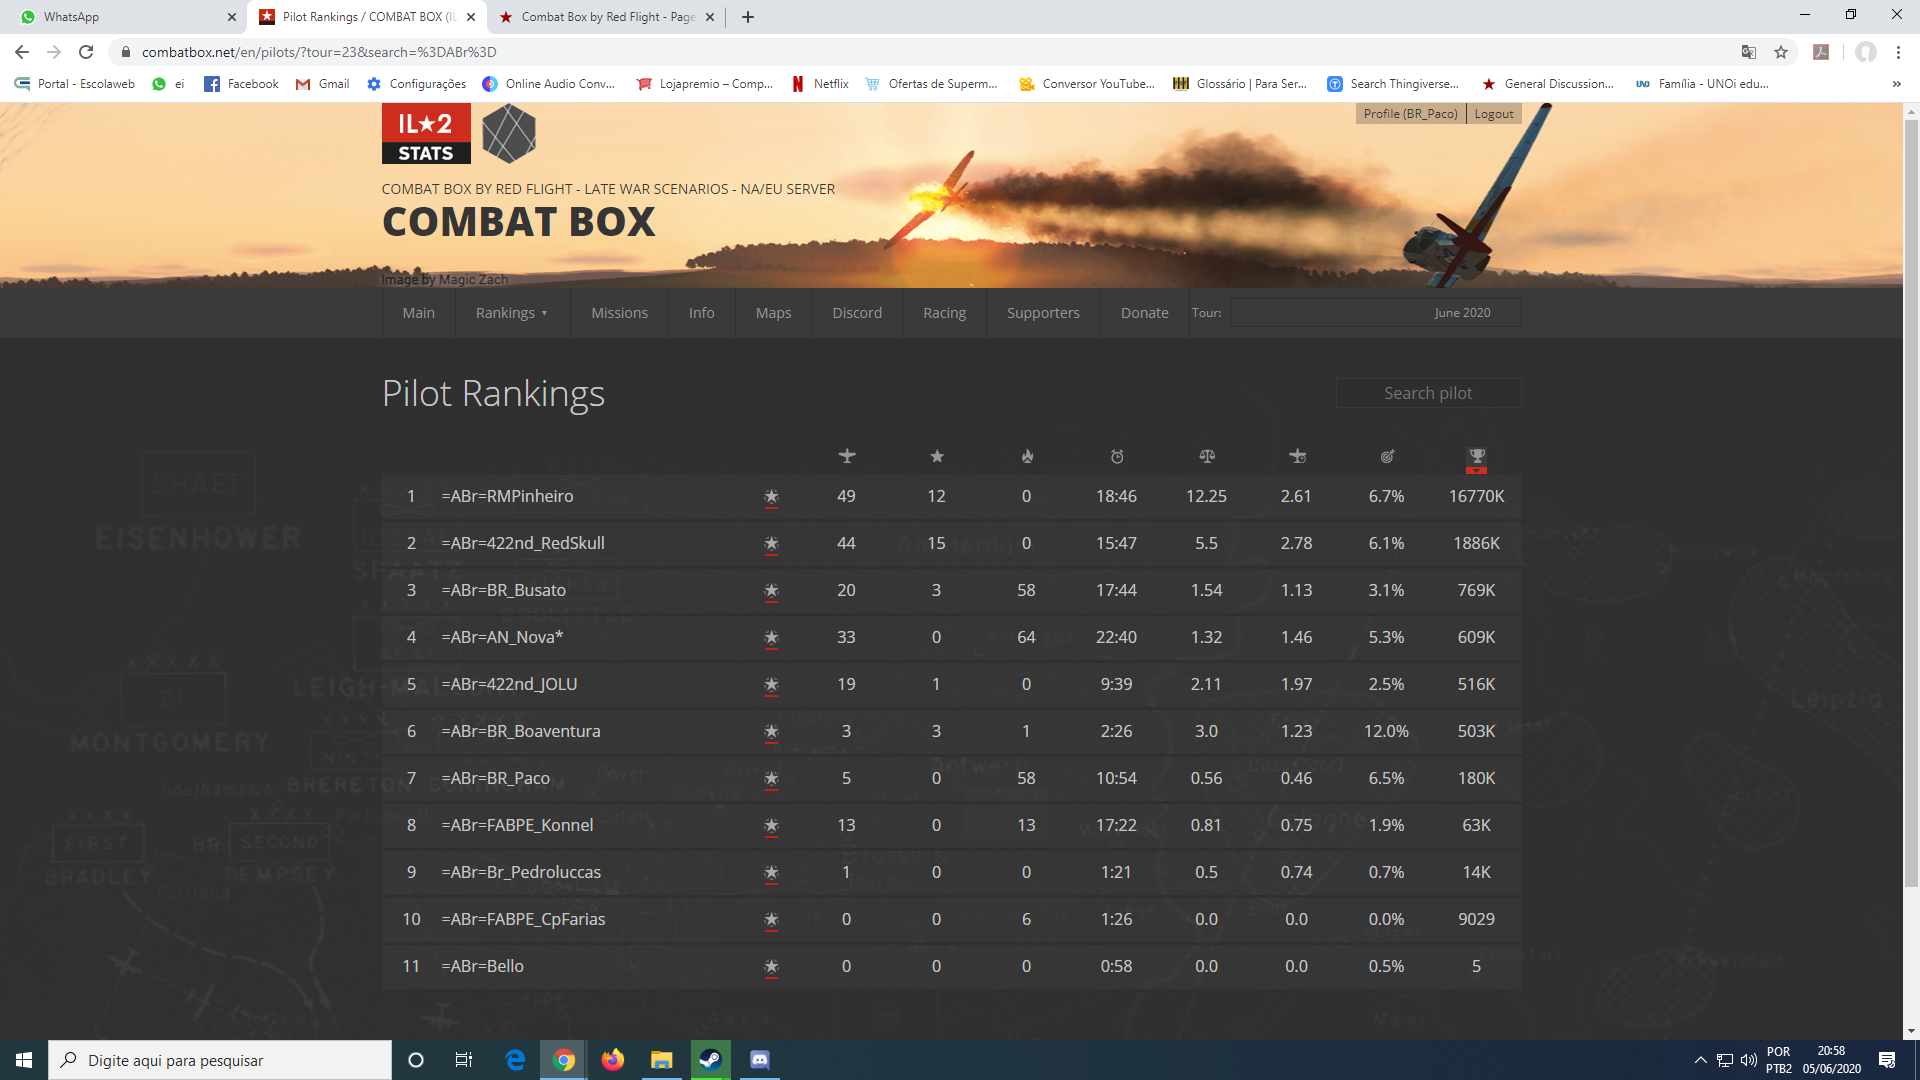The width and height of the screenshot is (1920, 1080).
Task: Click star icon for =ABr=422nd_RedSkull
Action: click(771, 544)
